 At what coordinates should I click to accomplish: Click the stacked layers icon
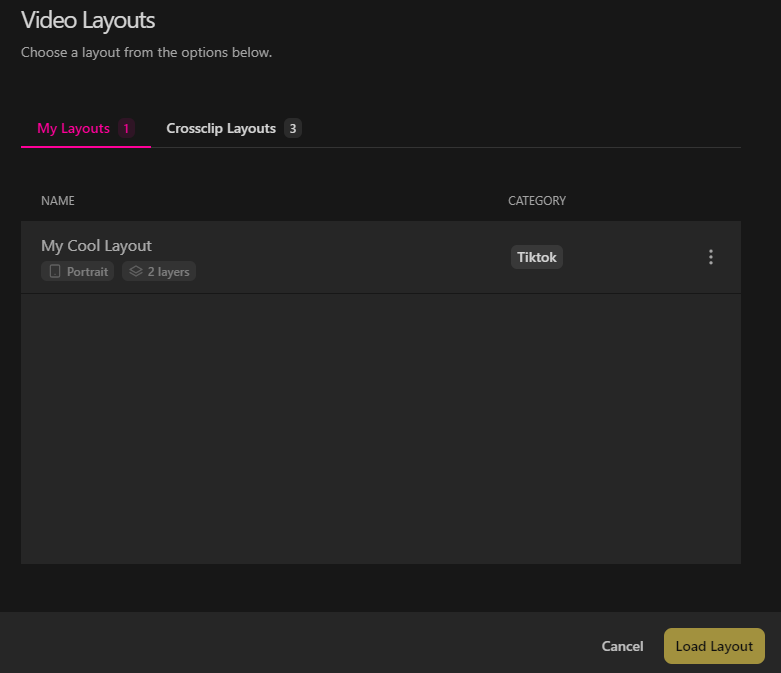tap(135, 271)
